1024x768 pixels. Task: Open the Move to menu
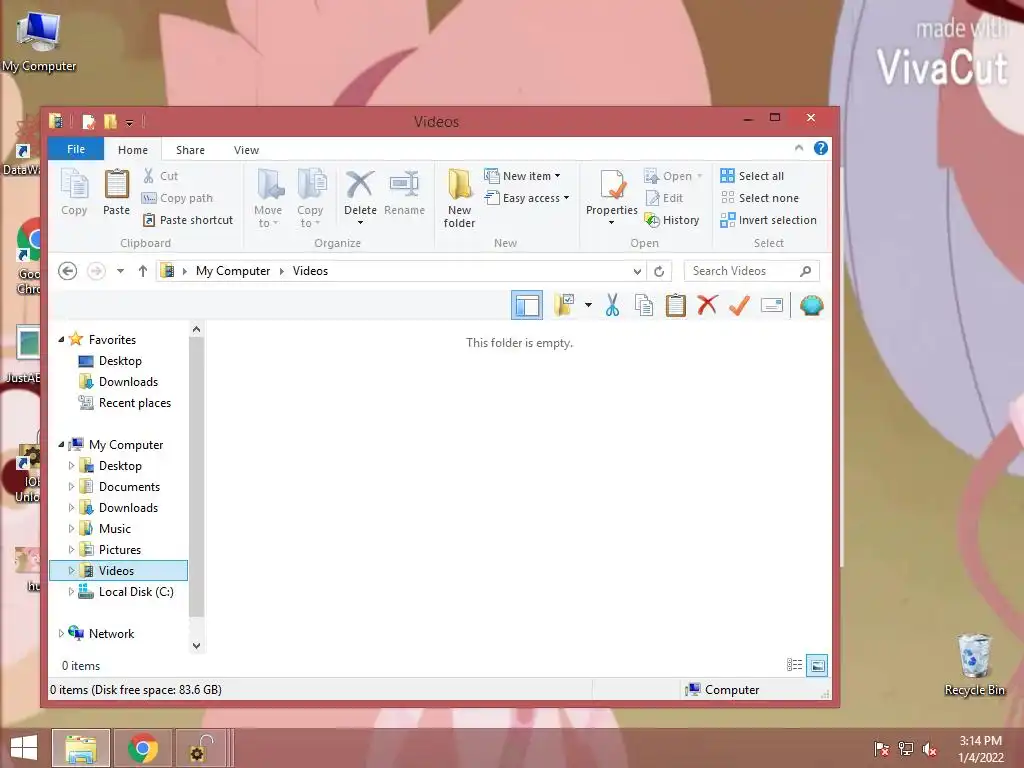268,198
